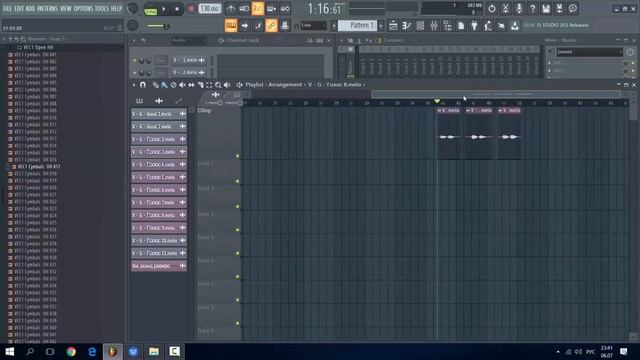Viewport: 640px width, 360px height.
Task: Select the playlist slip tool
Action: (x=191, y=85)
